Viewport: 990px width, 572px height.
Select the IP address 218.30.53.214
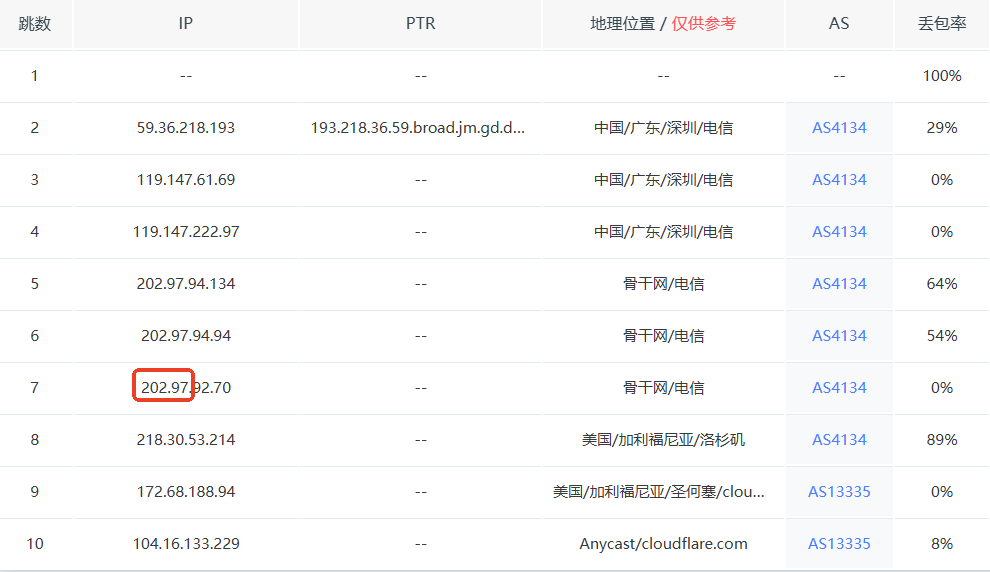[x=186, y=439]
